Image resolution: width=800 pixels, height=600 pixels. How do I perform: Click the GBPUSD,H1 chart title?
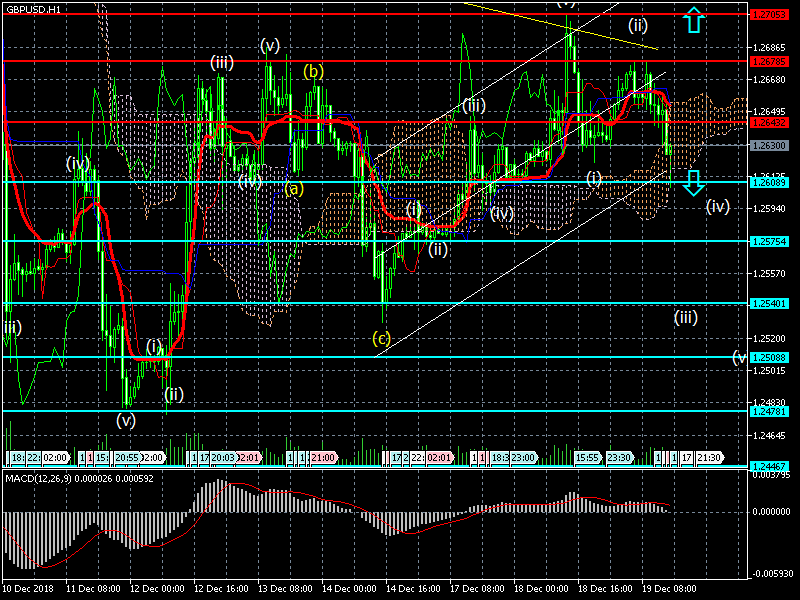click(32, 9)
